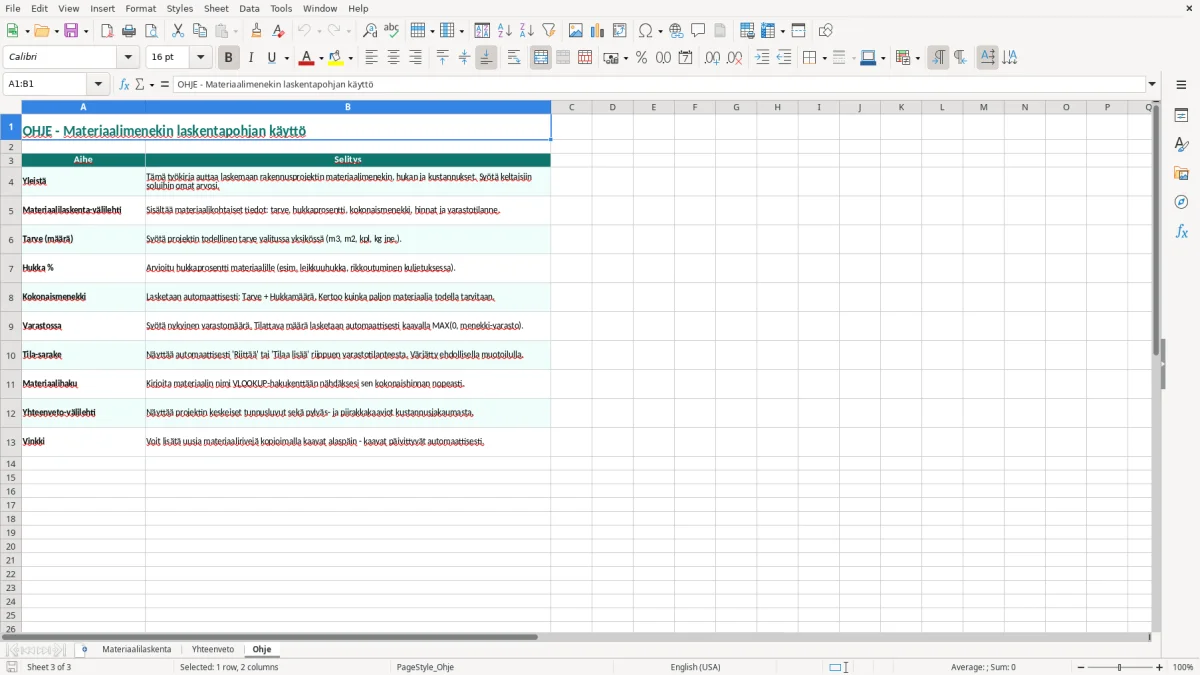Toggle Wrap Text

tap(514, 58)
